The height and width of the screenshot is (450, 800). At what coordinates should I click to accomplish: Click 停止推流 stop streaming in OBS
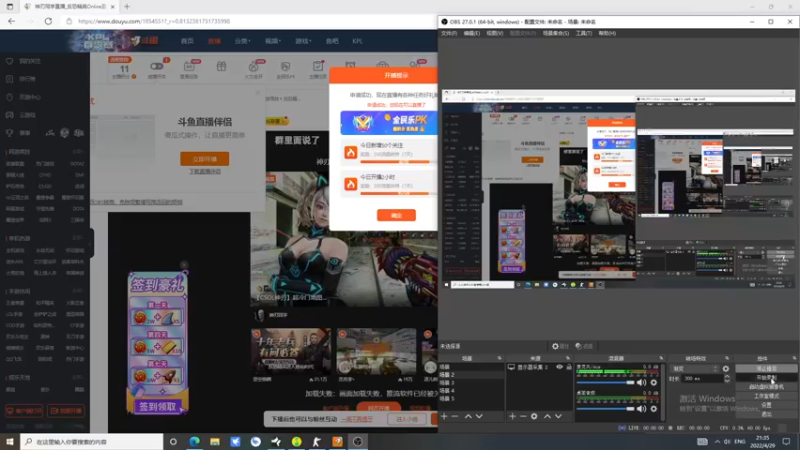tap(766, 368)
